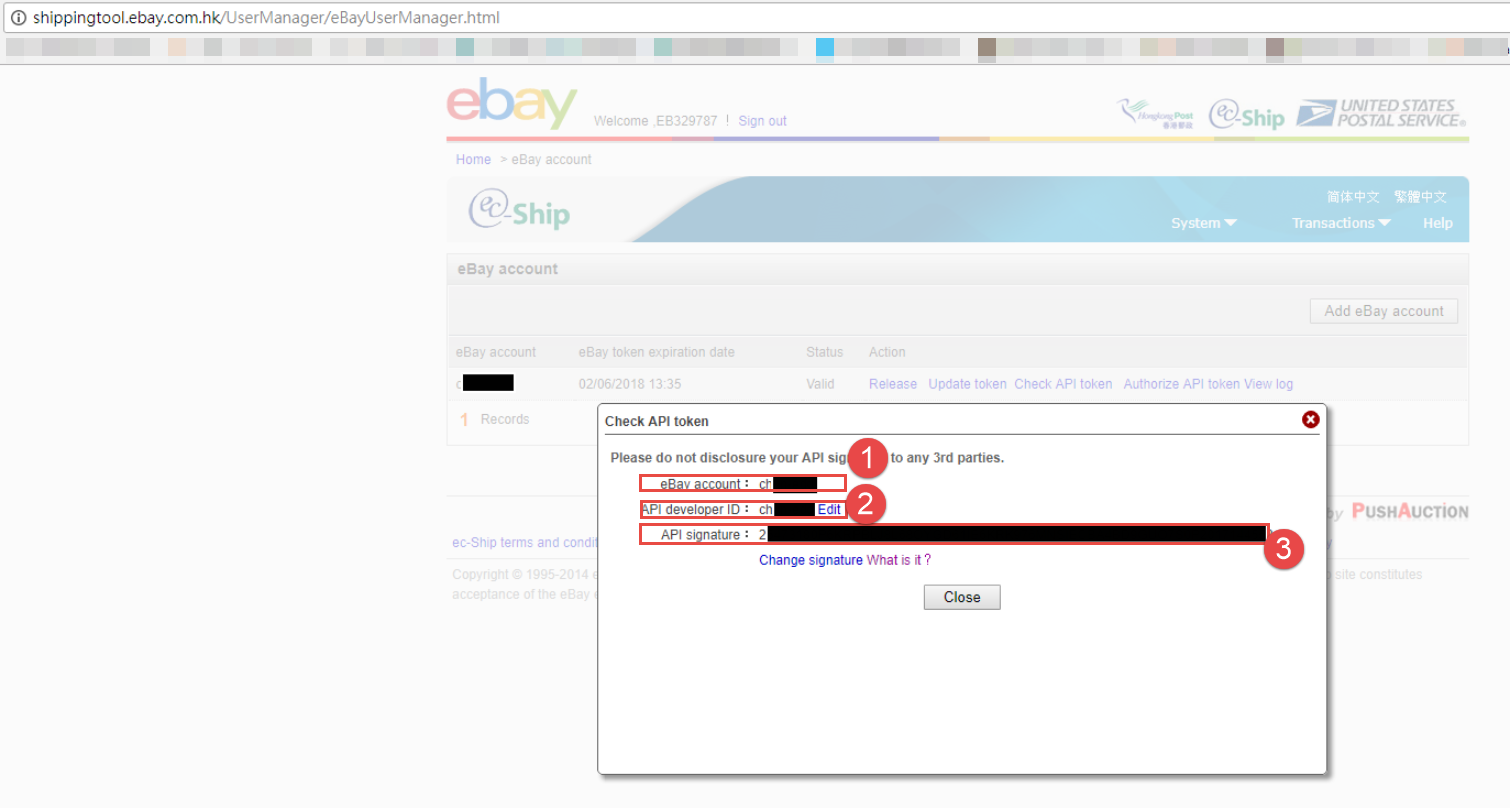
Task: Go to Home breadcrumb link
Action: pyautogui.click(x=473, y=159)
